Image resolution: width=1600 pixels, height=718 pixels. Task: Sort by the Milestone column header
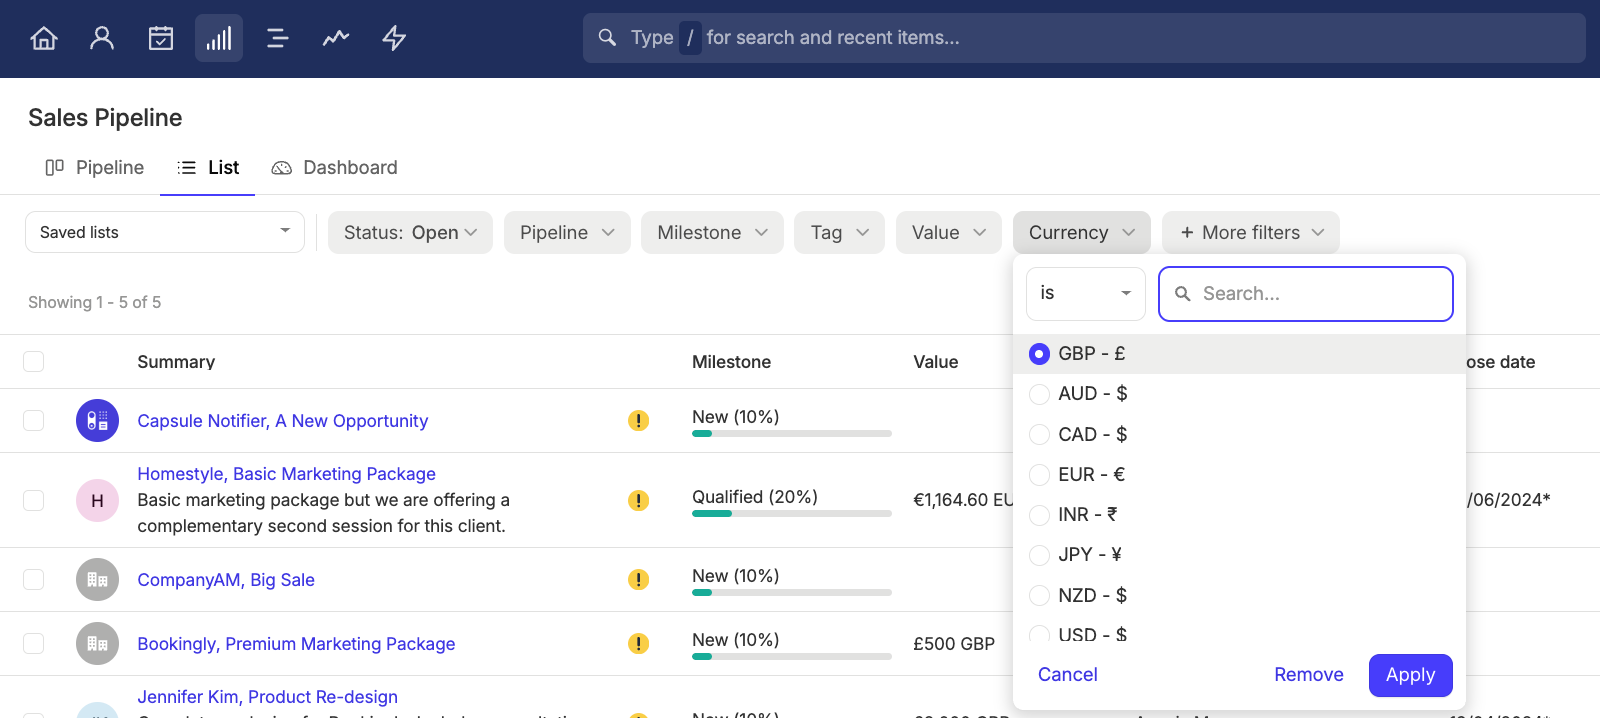[731, 362]
